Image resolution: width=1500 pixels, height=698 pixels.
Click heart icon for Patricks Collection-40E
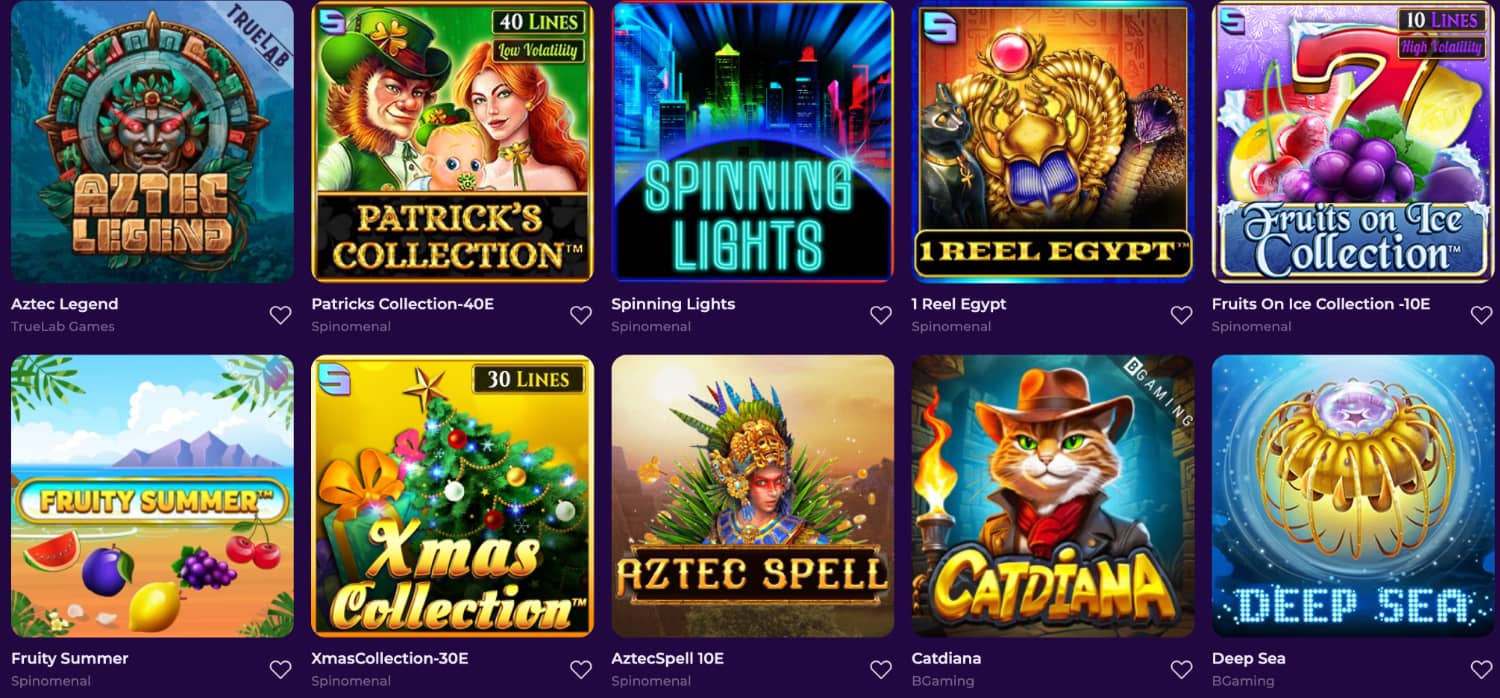[580, 315]
